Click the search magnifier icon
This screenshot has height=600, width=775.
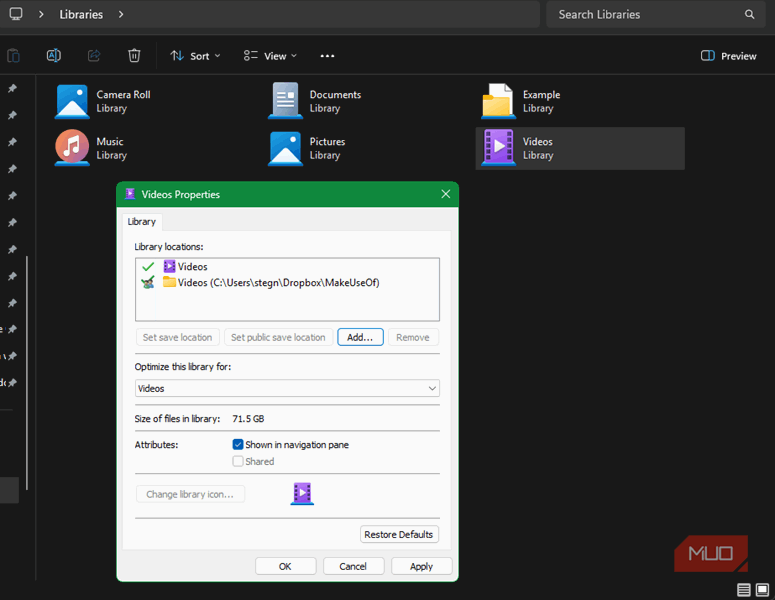[750, 14]
